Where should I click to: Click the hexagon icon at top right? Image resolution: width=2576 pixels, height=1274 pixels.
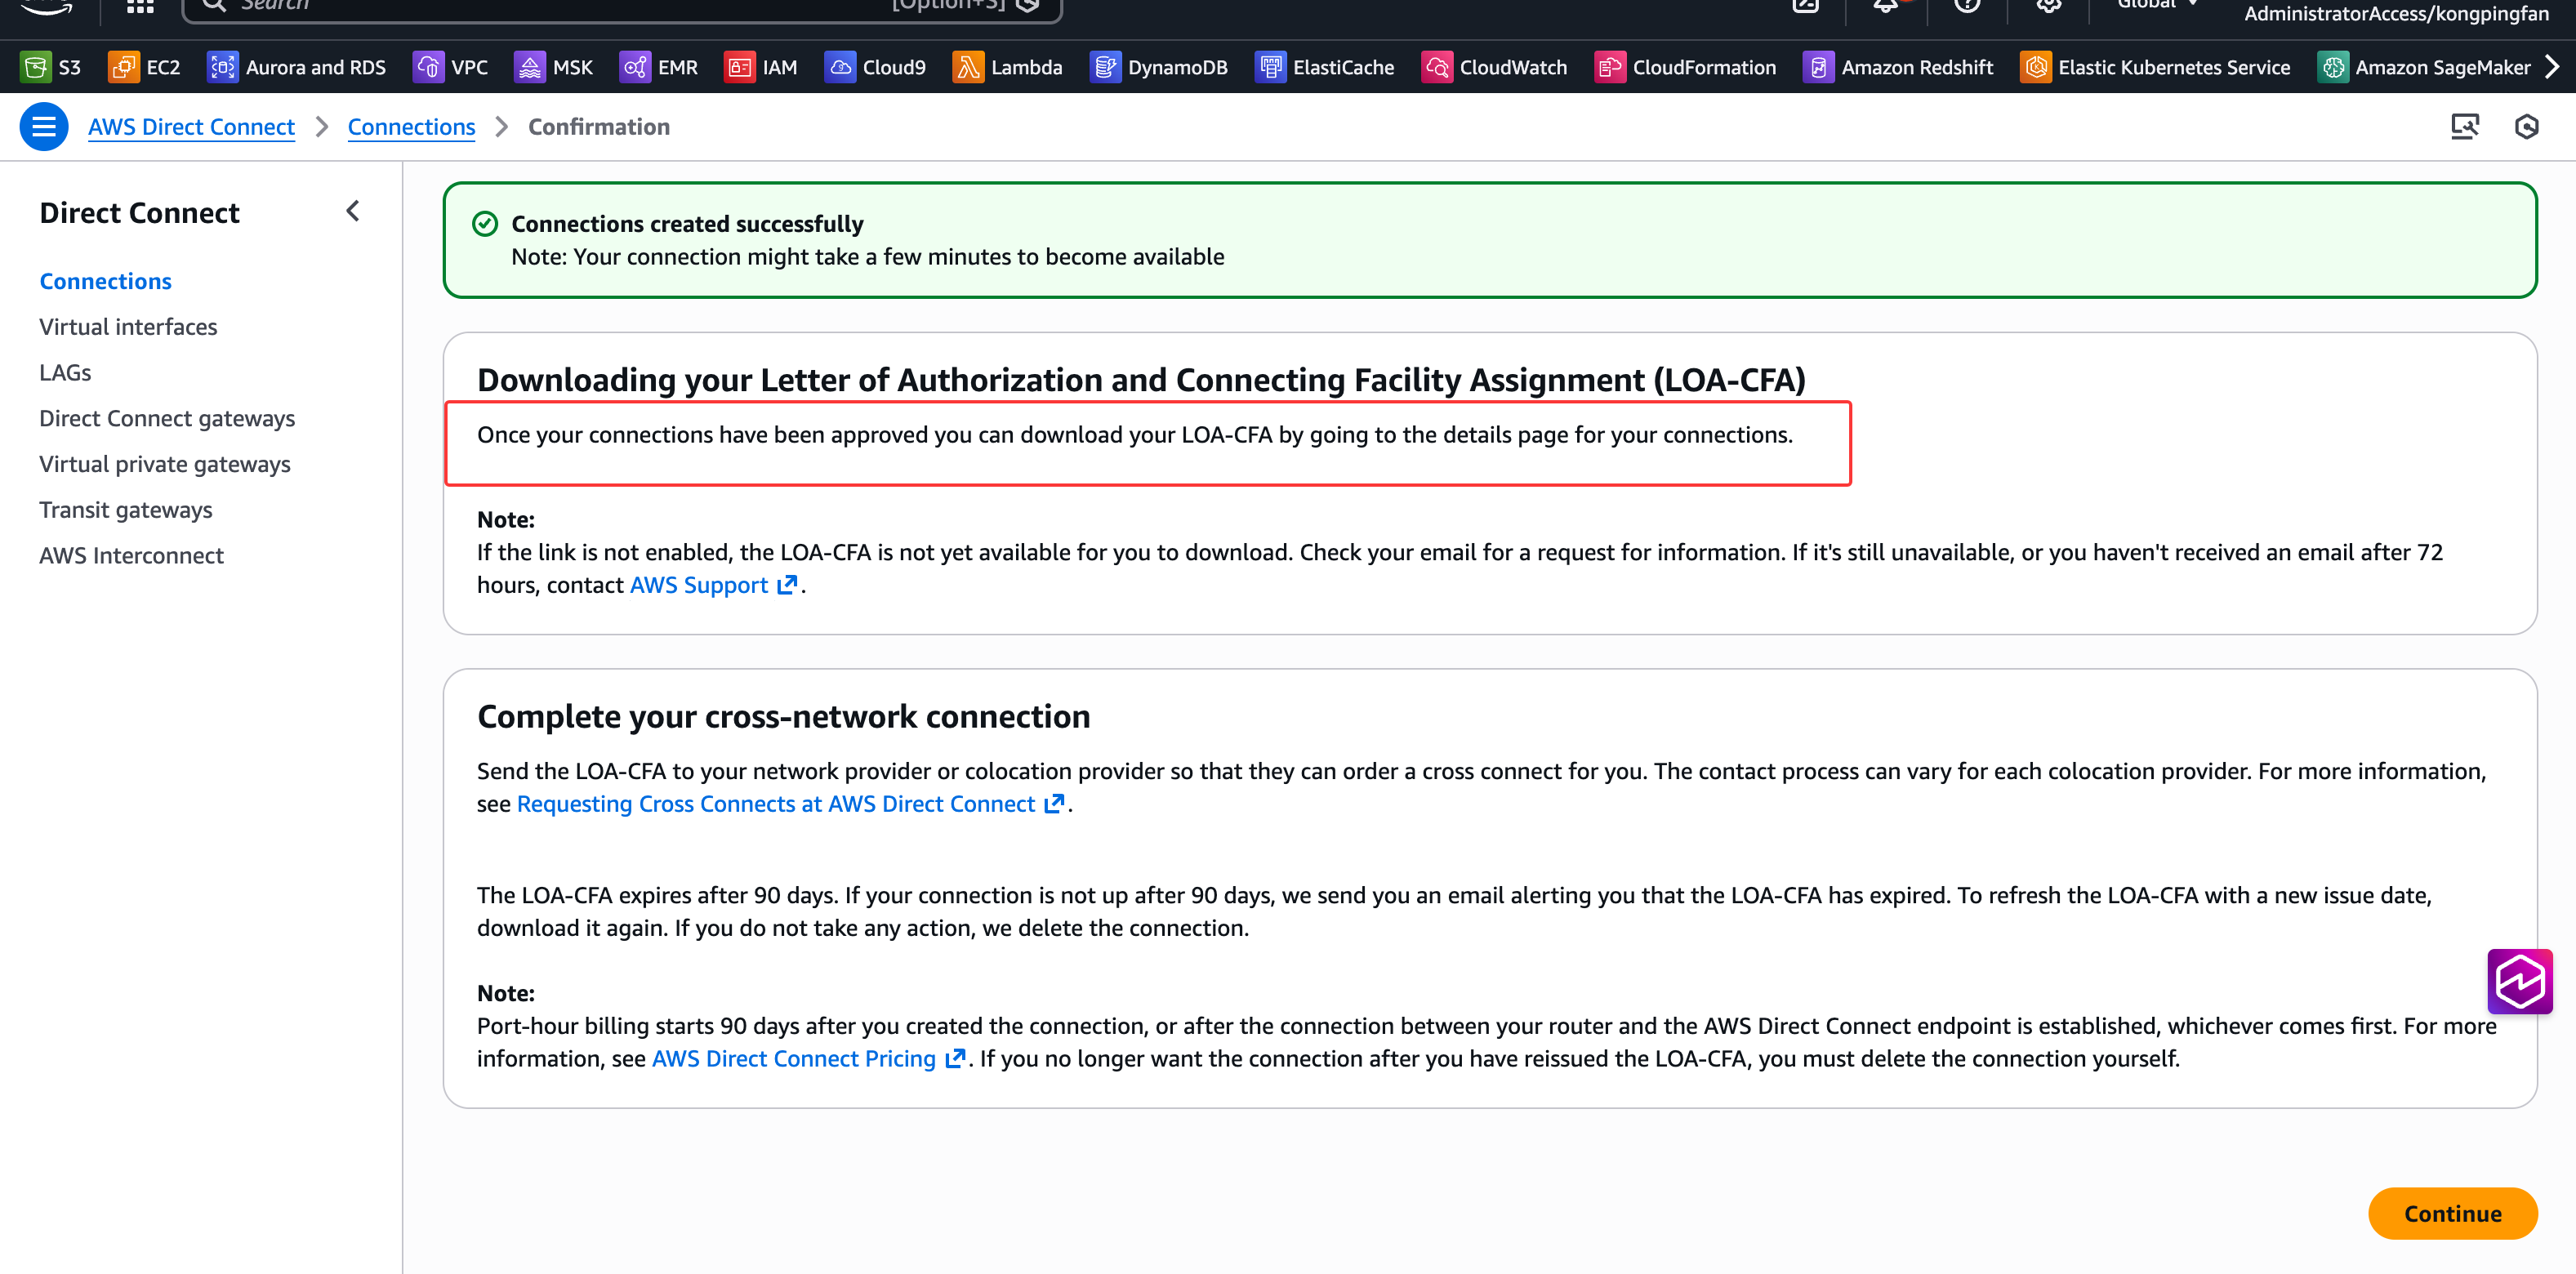point(2526,127)
